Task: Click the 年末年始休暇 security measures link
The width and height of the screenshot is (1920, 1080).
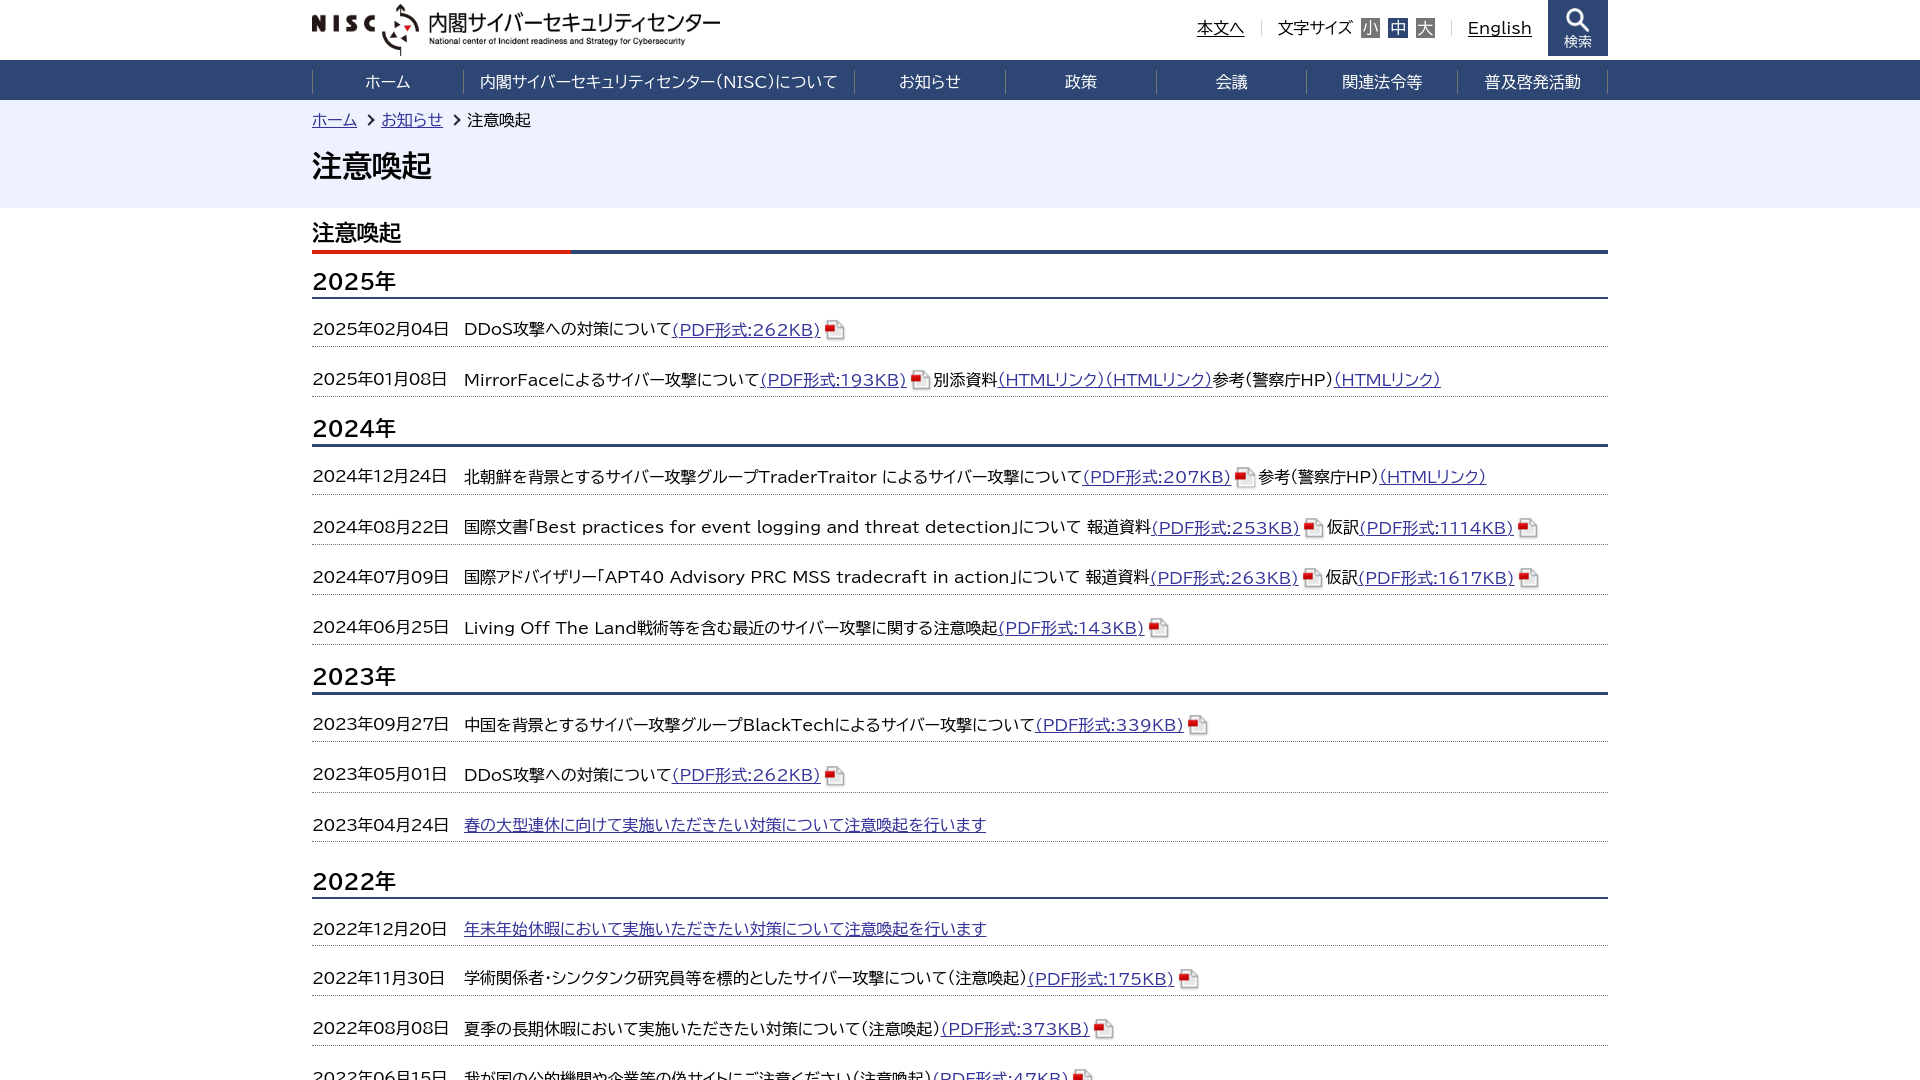Action: point(724,928)
